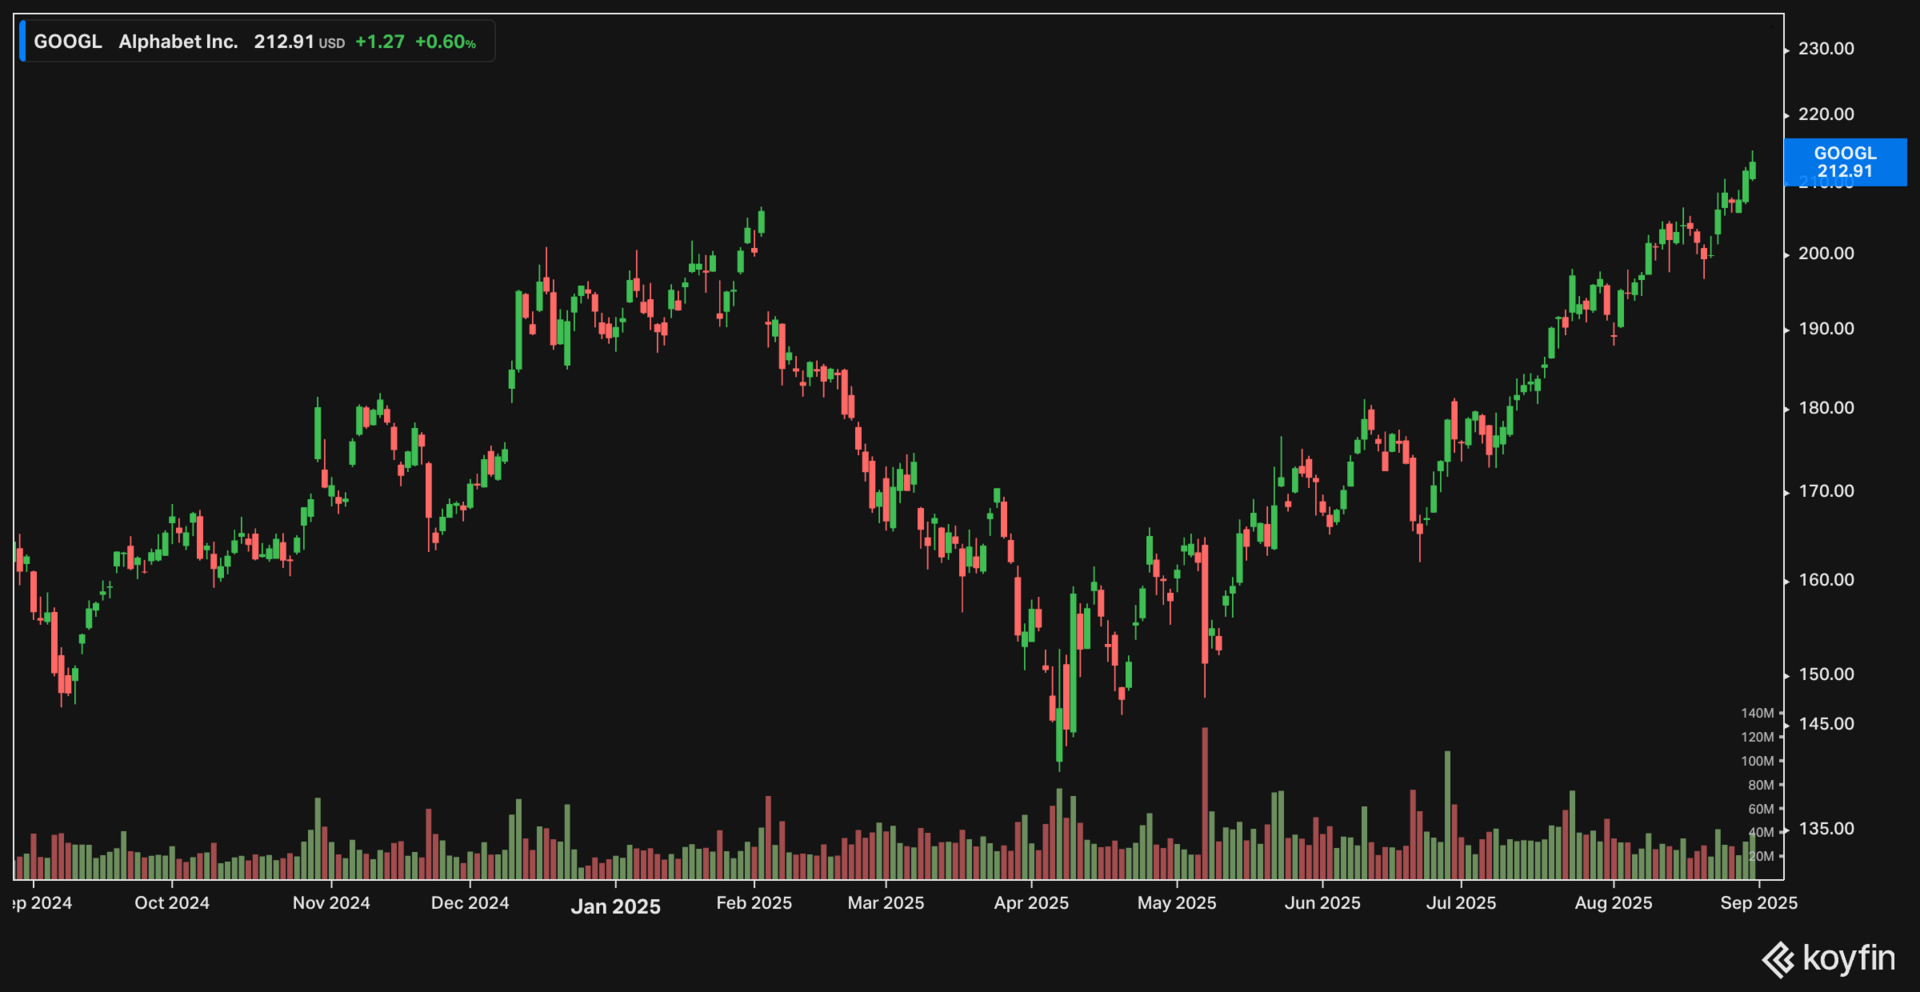Click the 170.00 price axis label
Viewport: 1920px width, 992px height.
pyautogui.click(x=1826, y=491)
